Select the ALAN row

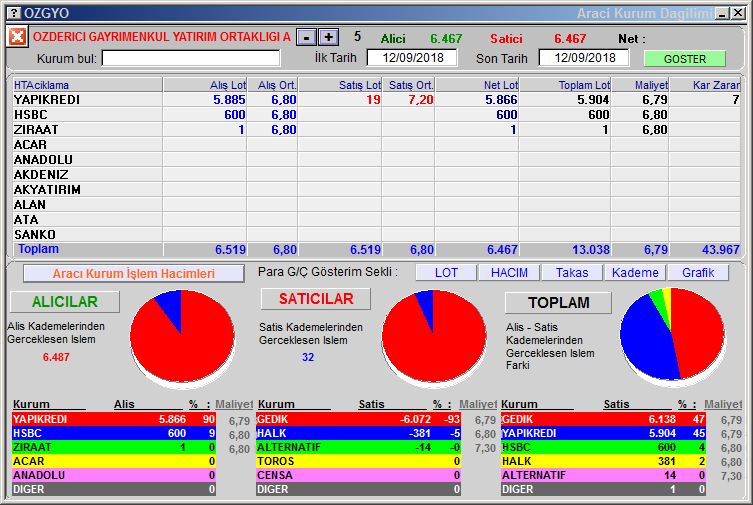point(376,204)
